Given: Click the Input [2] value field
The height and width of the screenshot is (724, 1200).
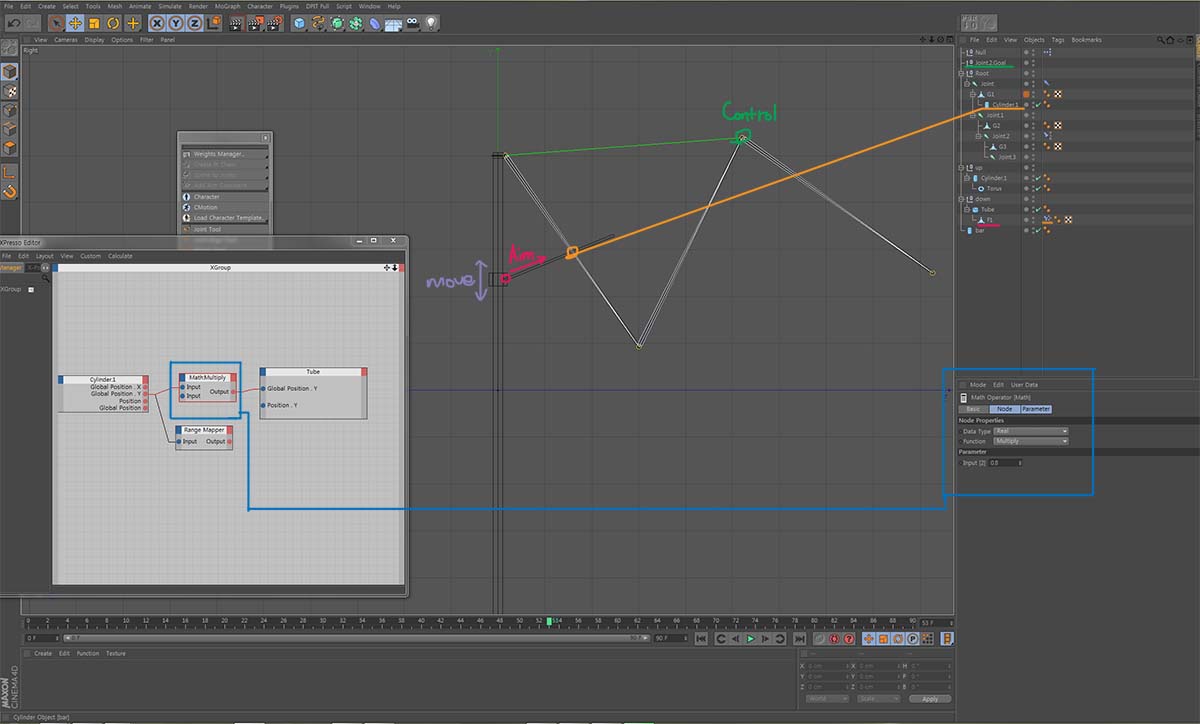Looking at the screenshot, I should click(x=1006, y=463).
